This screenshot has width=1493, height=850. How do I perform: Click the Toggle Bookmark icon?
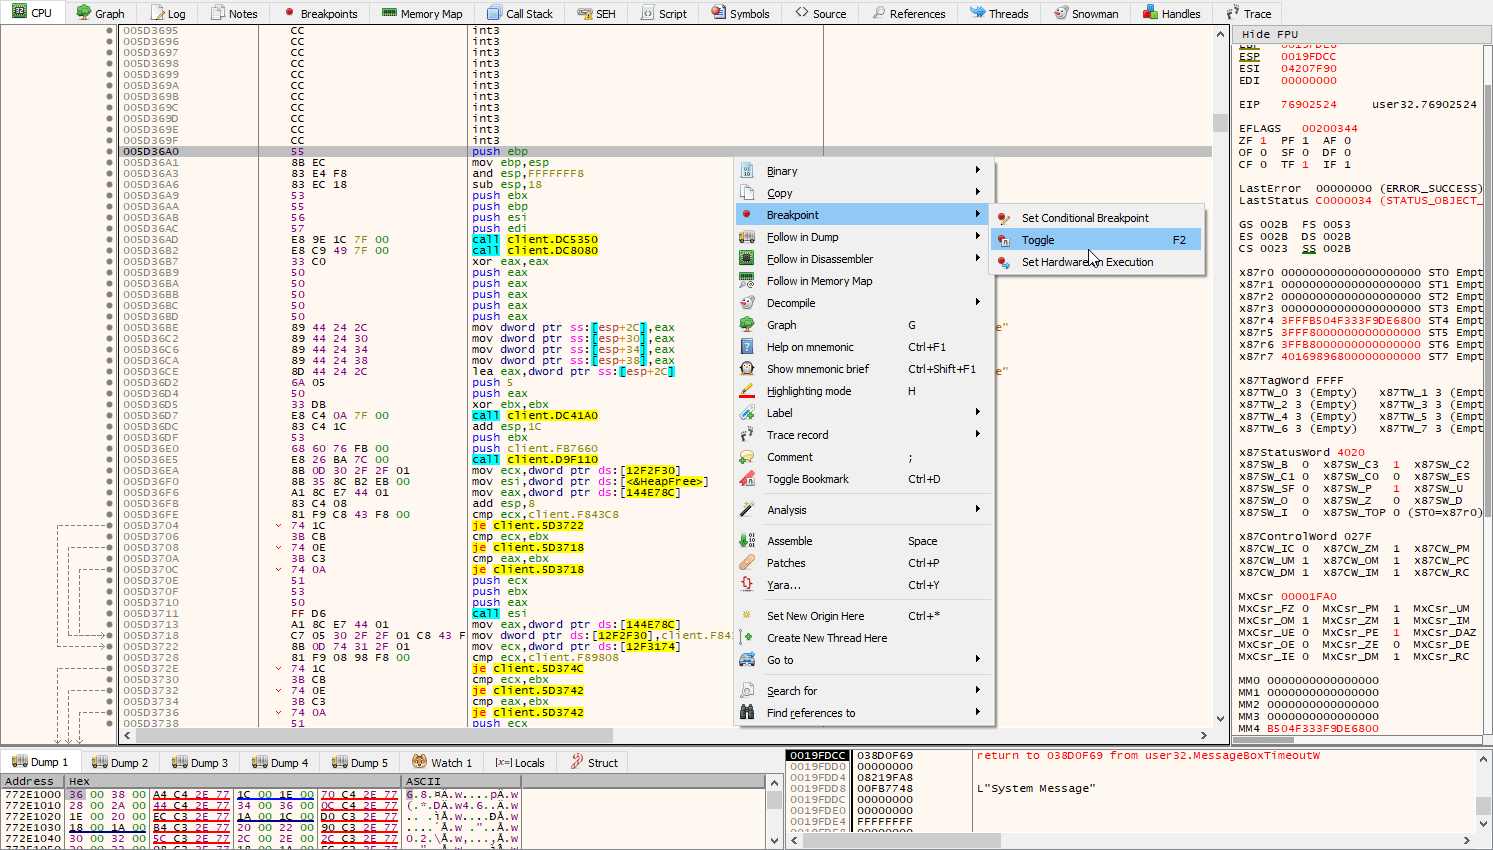coord(747,479)
